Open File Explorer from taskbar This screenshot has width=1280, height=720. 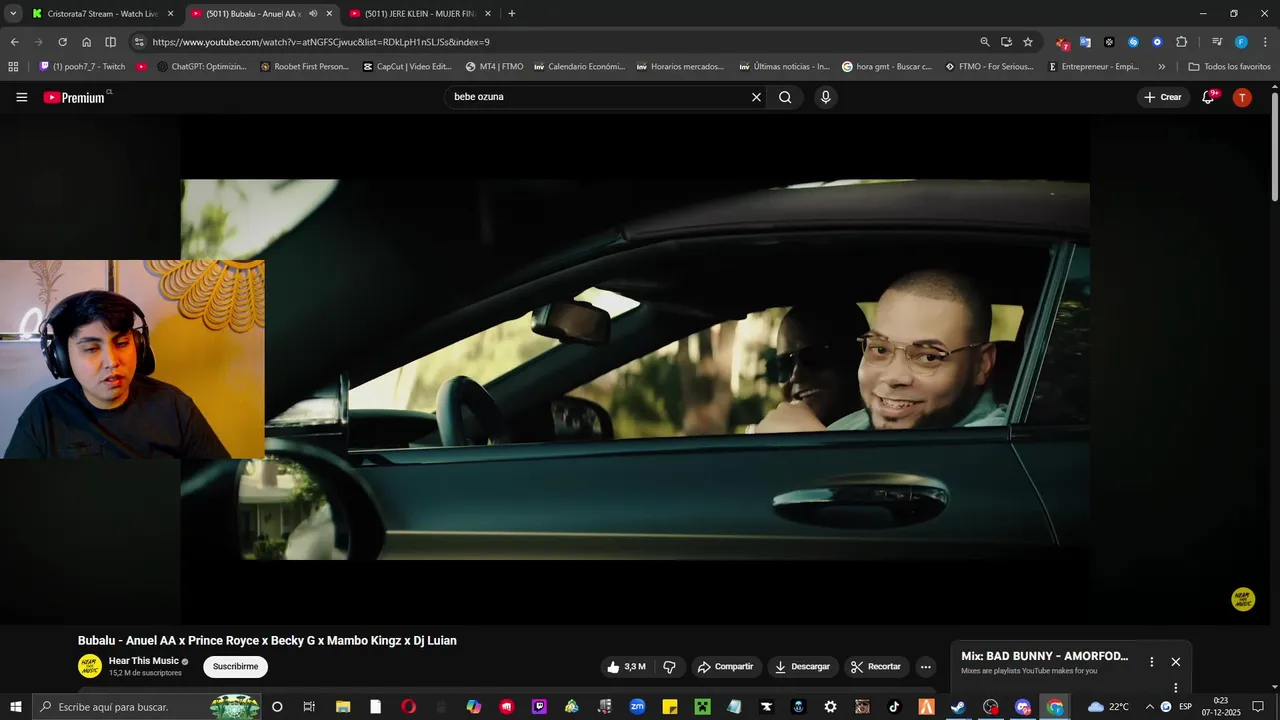tap(342, 707)
